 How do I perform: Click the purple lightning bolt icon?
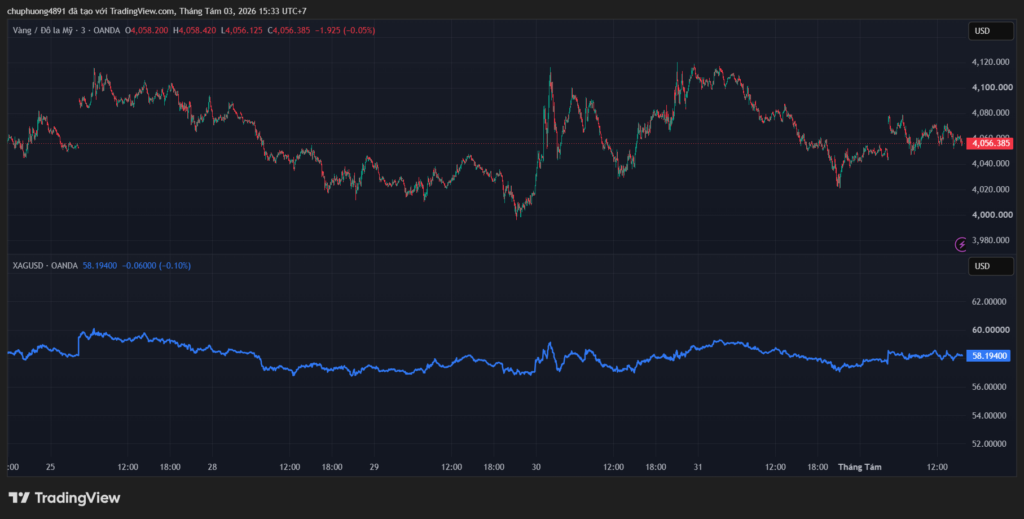[x=961, y=245]
